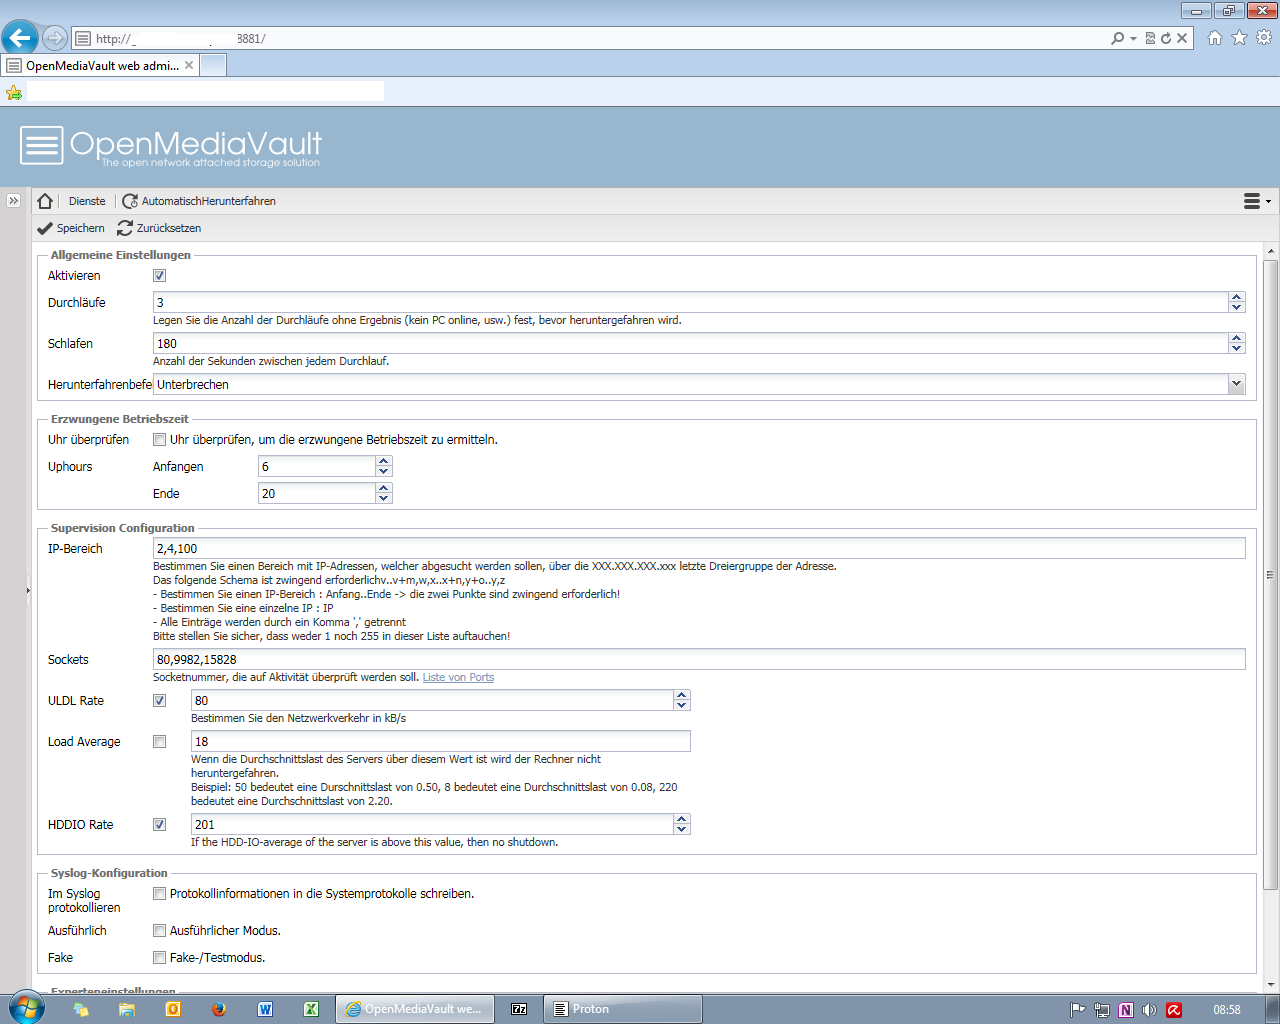Open Outlook from the taskbar

(x=173, y=1009)
